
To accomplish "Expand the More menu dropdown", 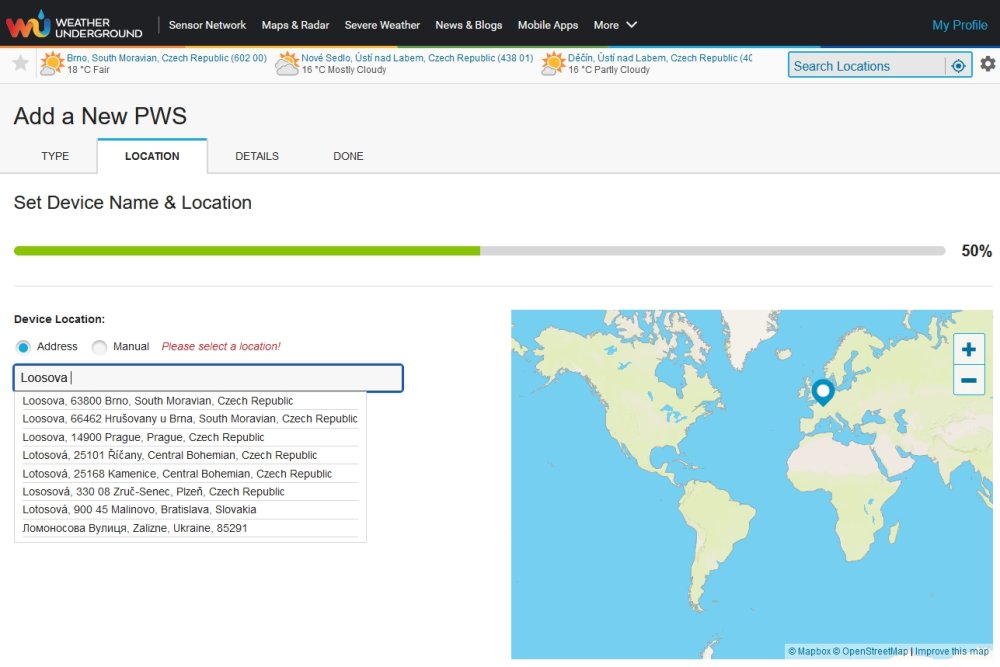I will click(615, 25).
